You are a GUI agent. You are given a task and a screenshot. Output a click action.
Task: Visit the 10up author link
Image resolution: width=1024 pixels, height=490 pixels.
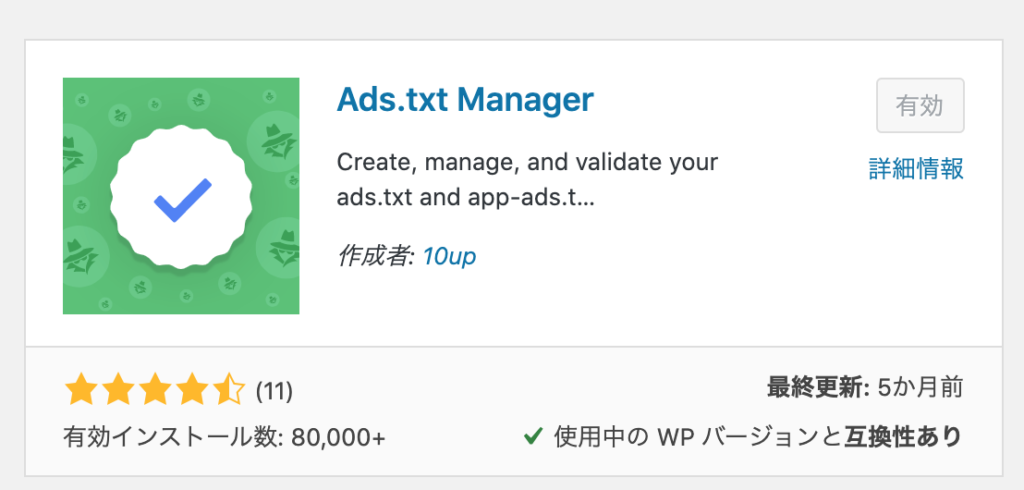(x=449, y=256)
